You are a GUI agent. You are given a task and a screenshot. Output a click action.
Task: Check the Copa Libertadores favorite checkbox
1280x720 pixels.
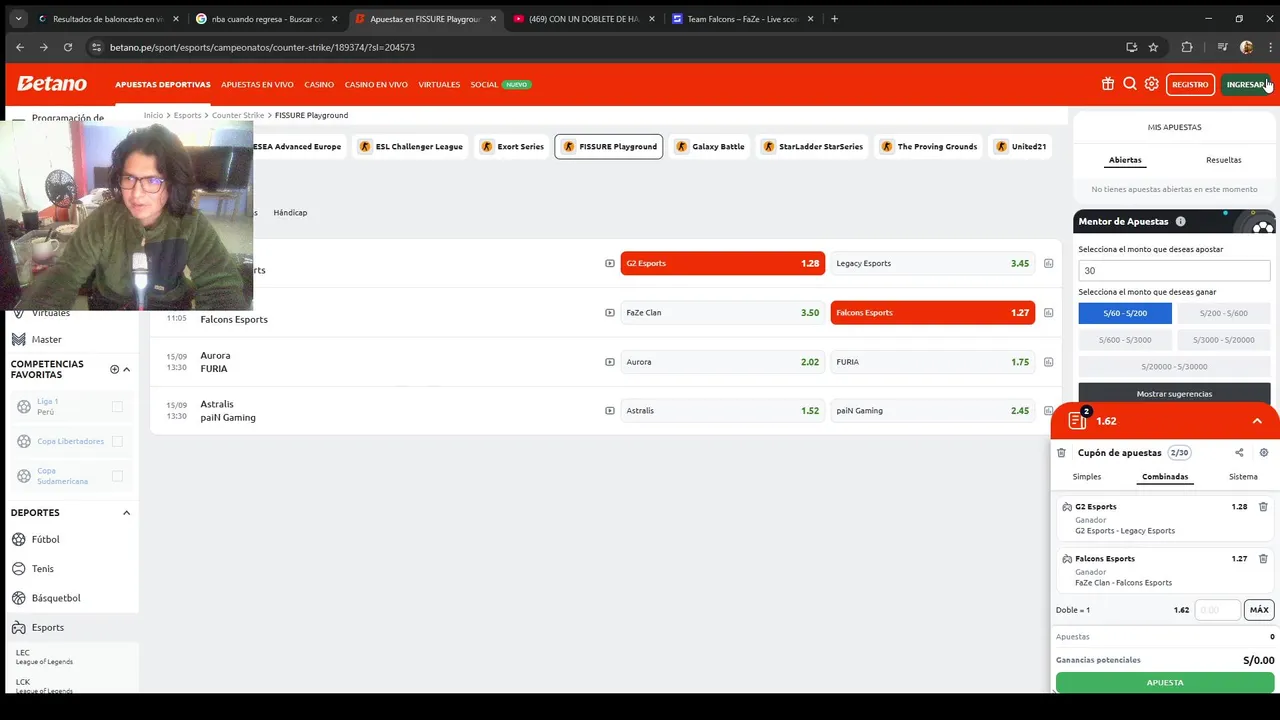[117, 441]
